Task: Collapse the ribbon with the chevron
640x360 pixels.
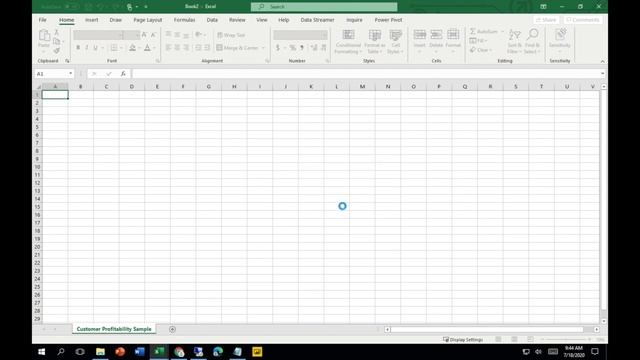Action: click(602, 61)
